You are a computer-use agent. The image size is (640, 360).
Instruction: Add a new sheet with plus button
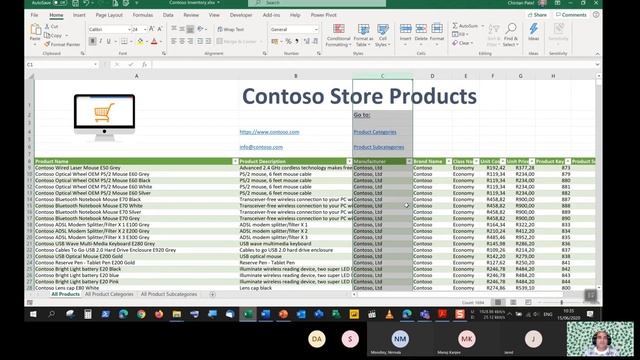(212, 294)
